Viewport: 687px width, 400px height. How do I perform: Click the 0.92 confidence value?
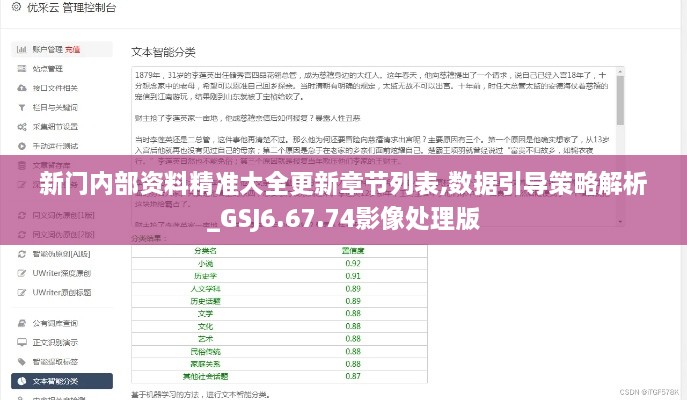point(353,263)
